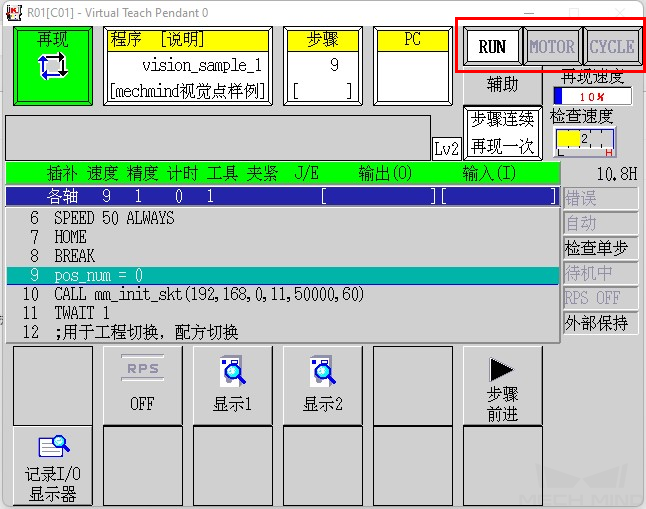Viewport: 646px width, 509px height.
Task: Click the 速度 speed column header
Action: click(x=103, y=173)
